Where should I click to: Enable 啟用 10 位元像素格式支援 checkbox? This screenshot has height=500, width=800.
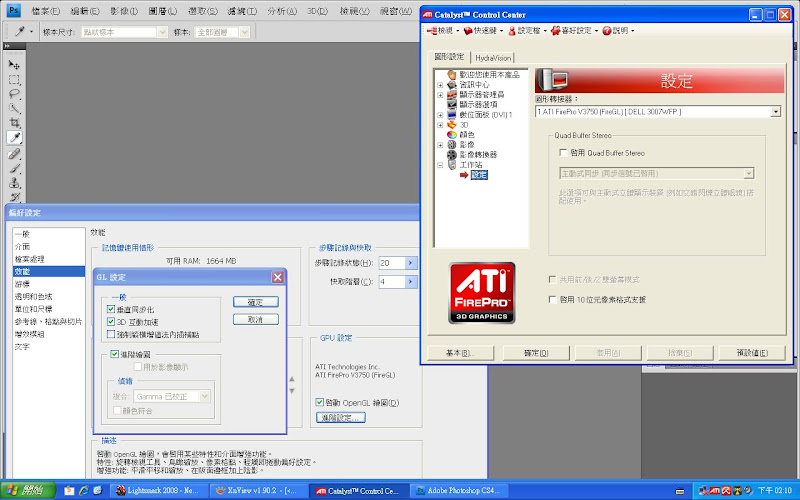pyautogui.click(x=552, y=299)
